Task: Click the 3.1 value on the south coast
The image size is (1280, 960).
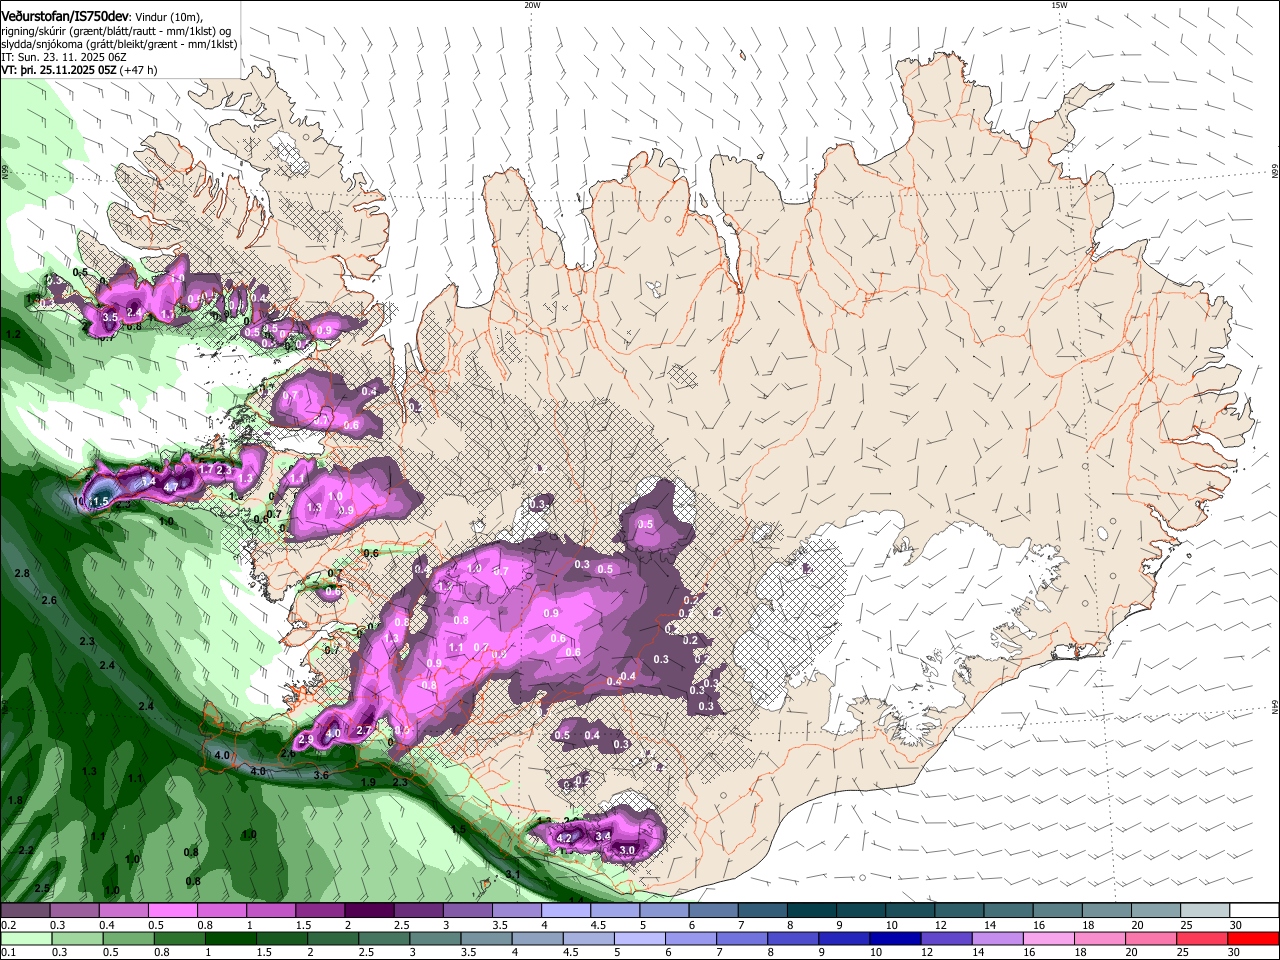Action: tap(513, 874)
